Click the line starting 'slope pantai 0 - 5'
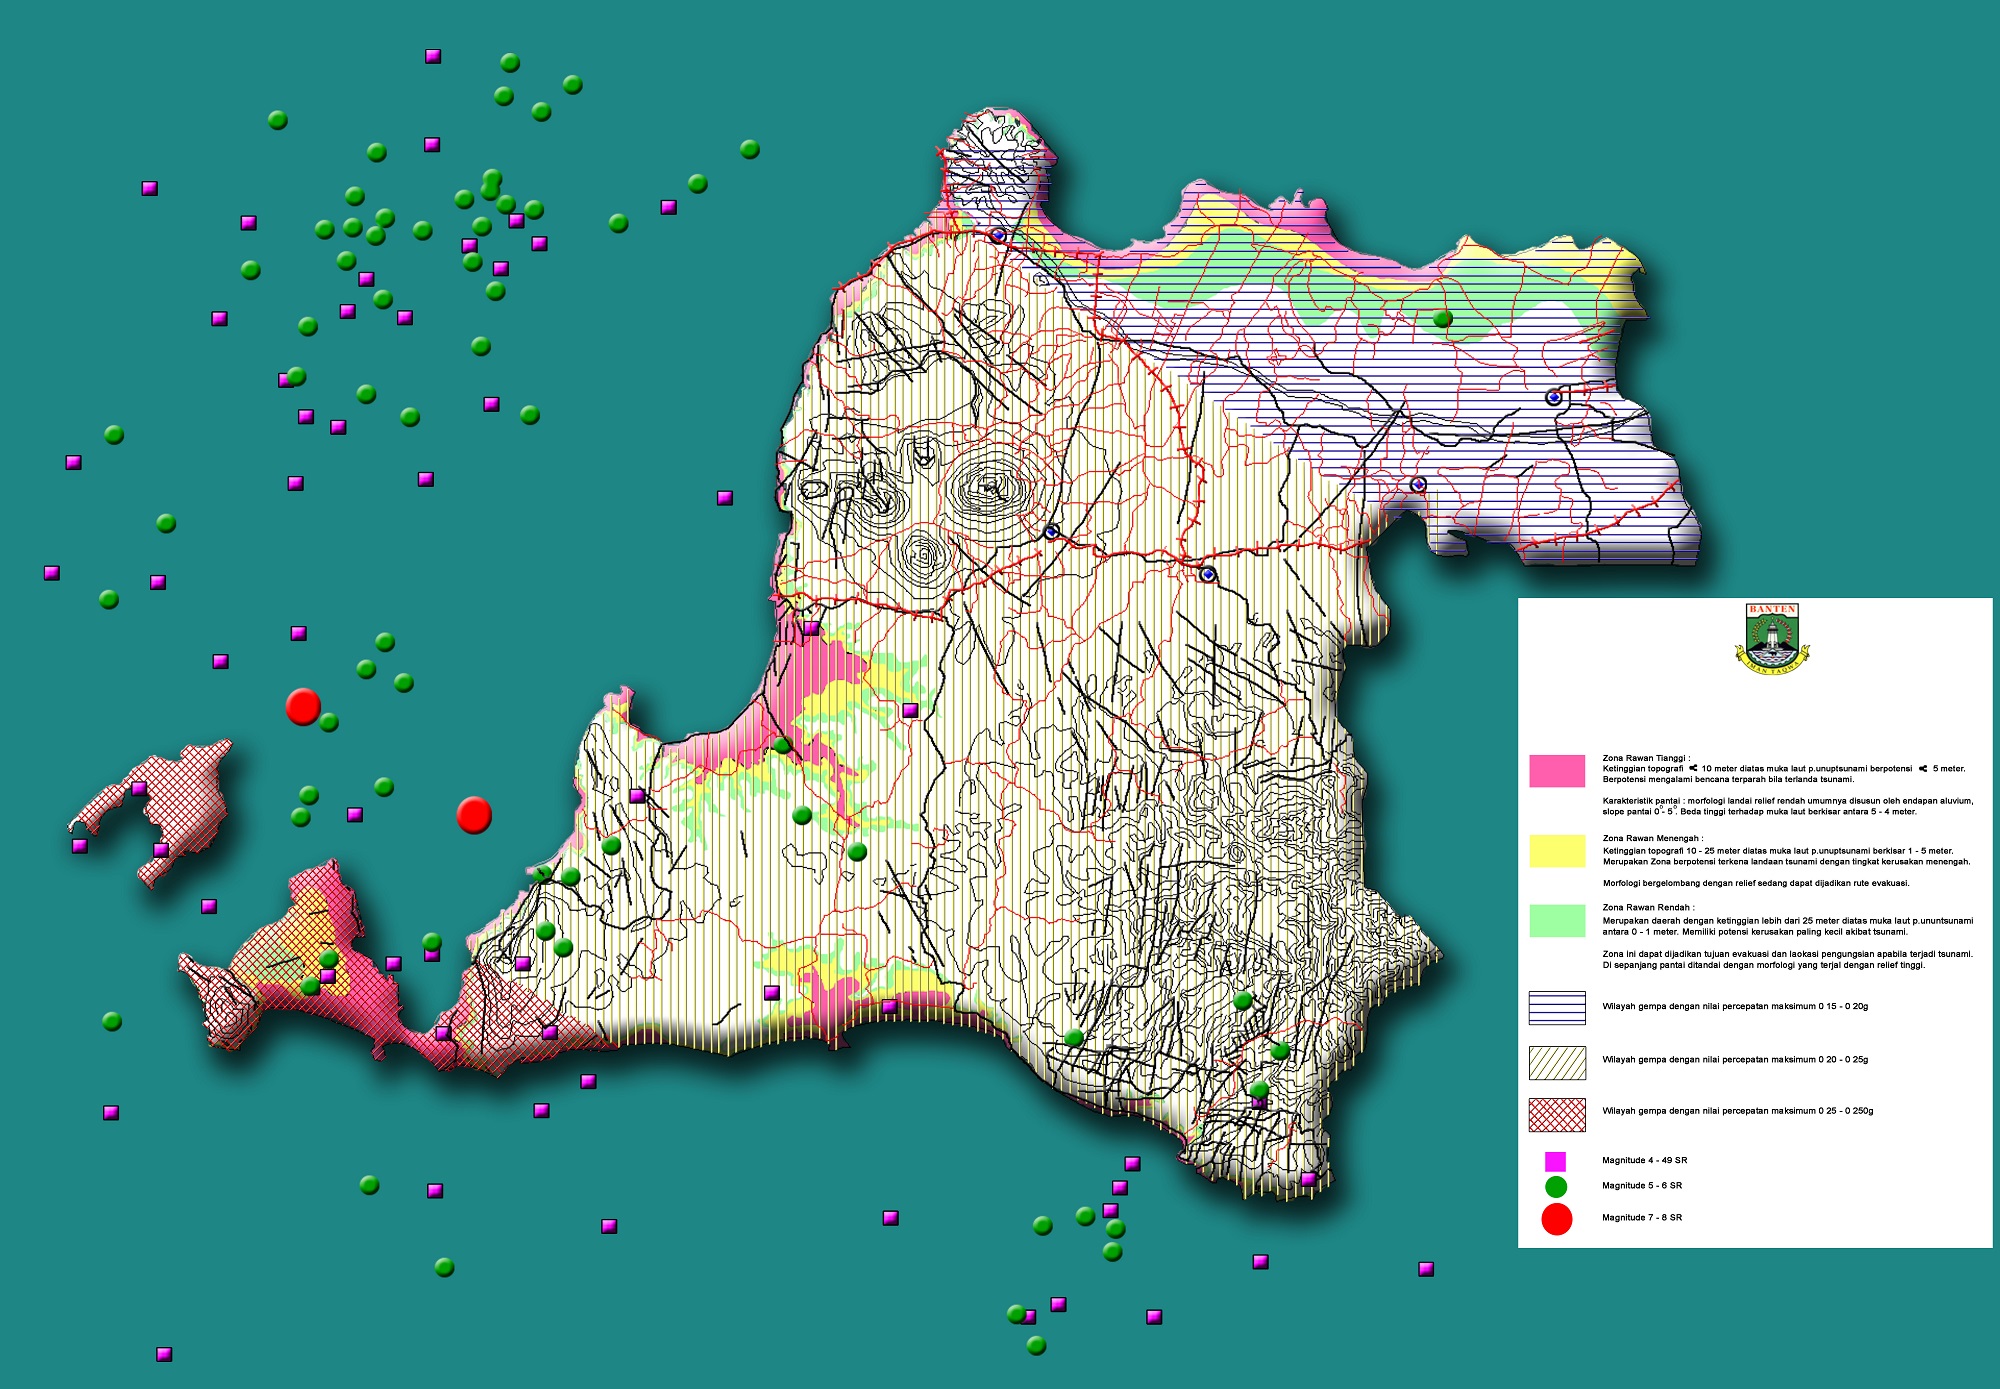Screen dimensions: 2000x1389 coord(1759,811)
